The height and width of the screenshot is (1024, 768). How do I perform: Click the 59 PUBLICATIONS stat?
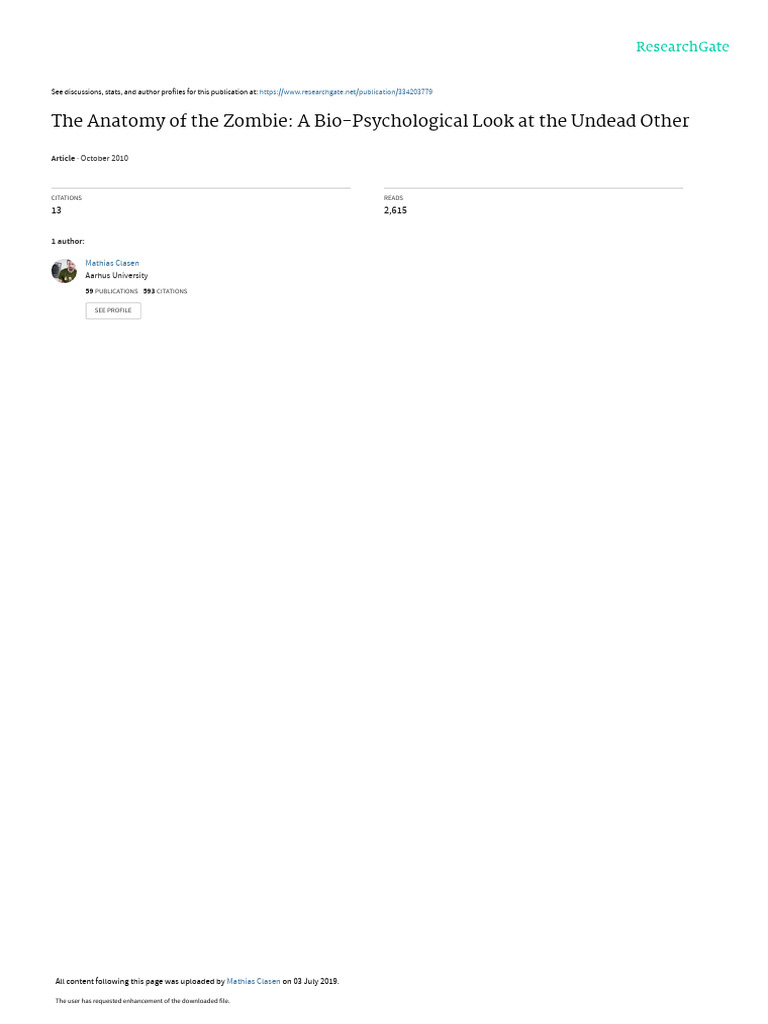tap(112, 291)
